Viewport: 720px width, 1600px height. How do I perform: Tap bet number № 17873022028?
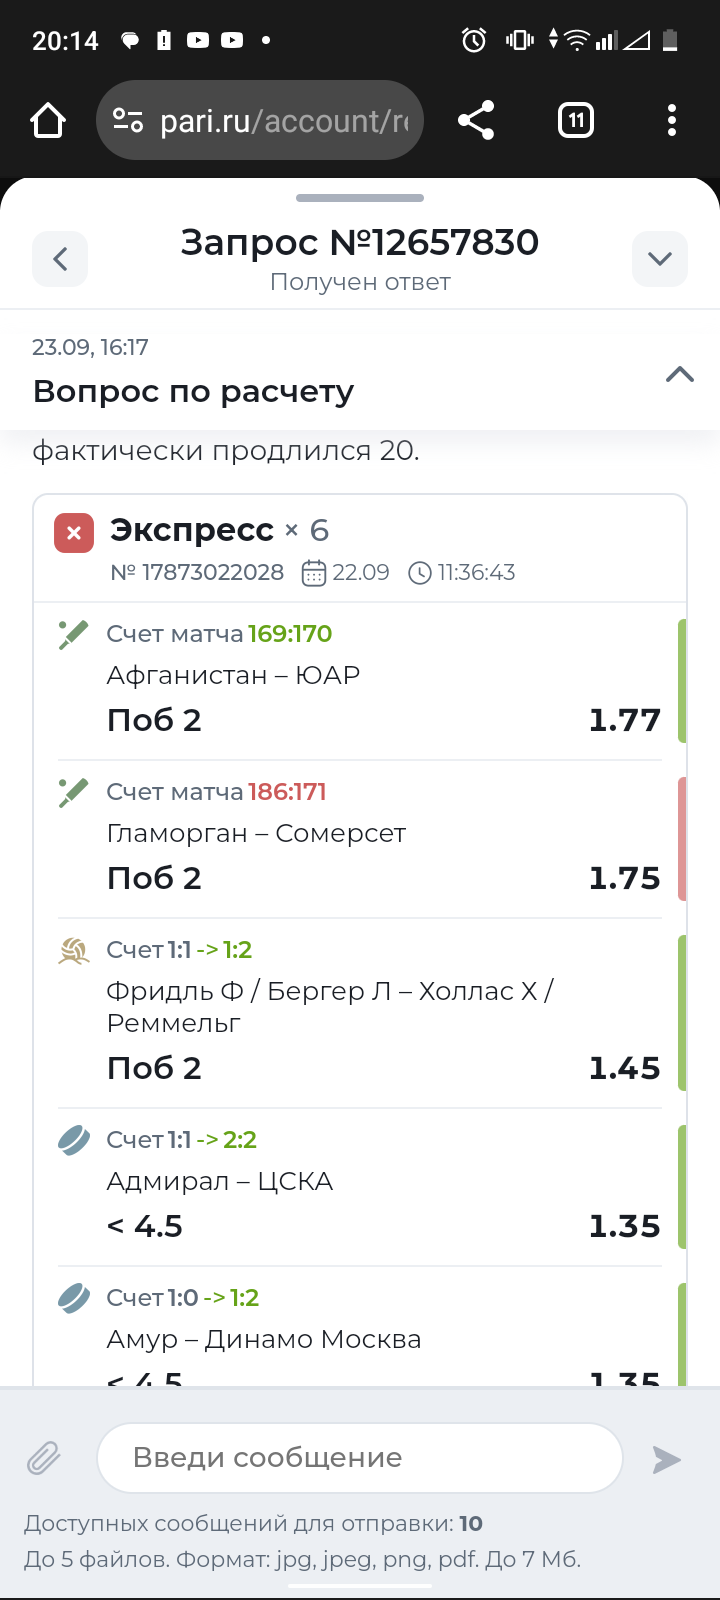[197, 573]
